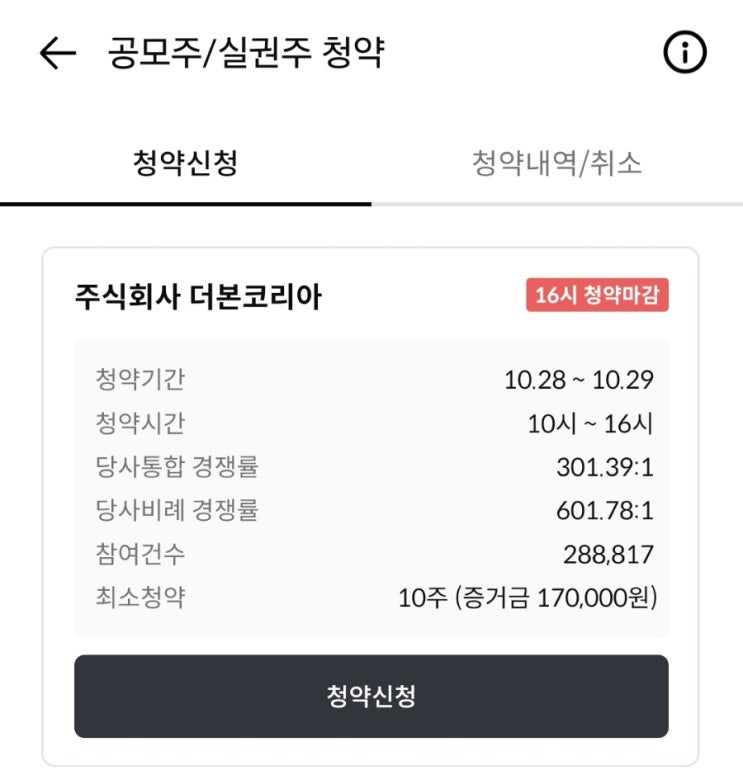Select the 10시 ~ 16시 time value

[590, 424]
